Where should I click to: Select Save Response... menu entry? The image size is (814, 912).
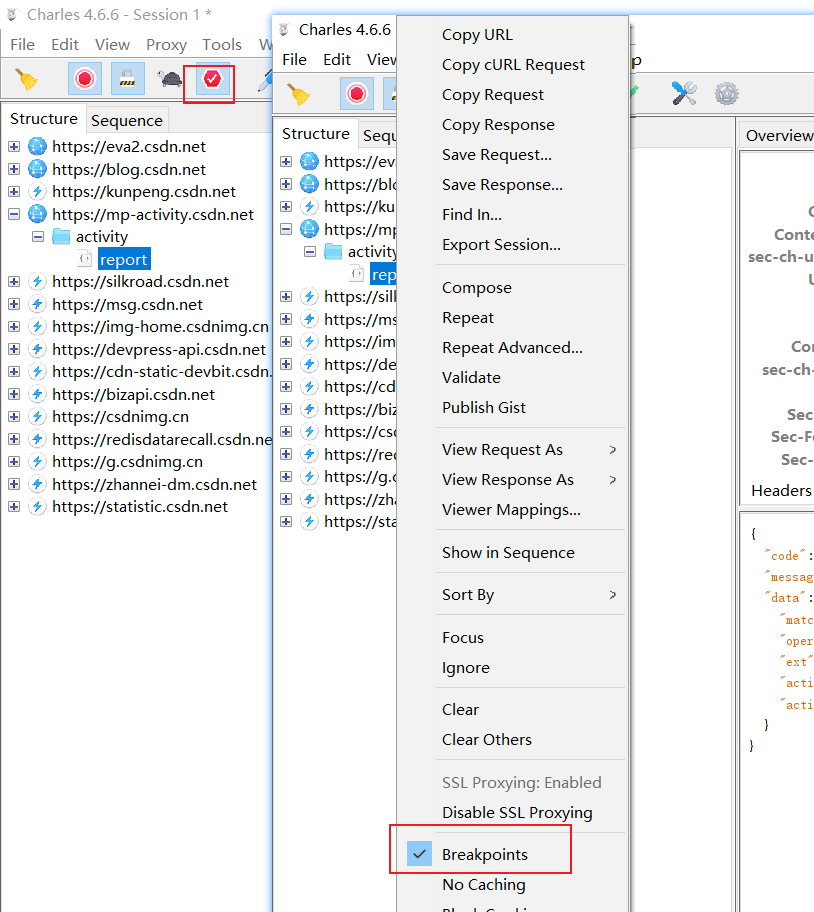pyautogui.click(x=502, y=185)
